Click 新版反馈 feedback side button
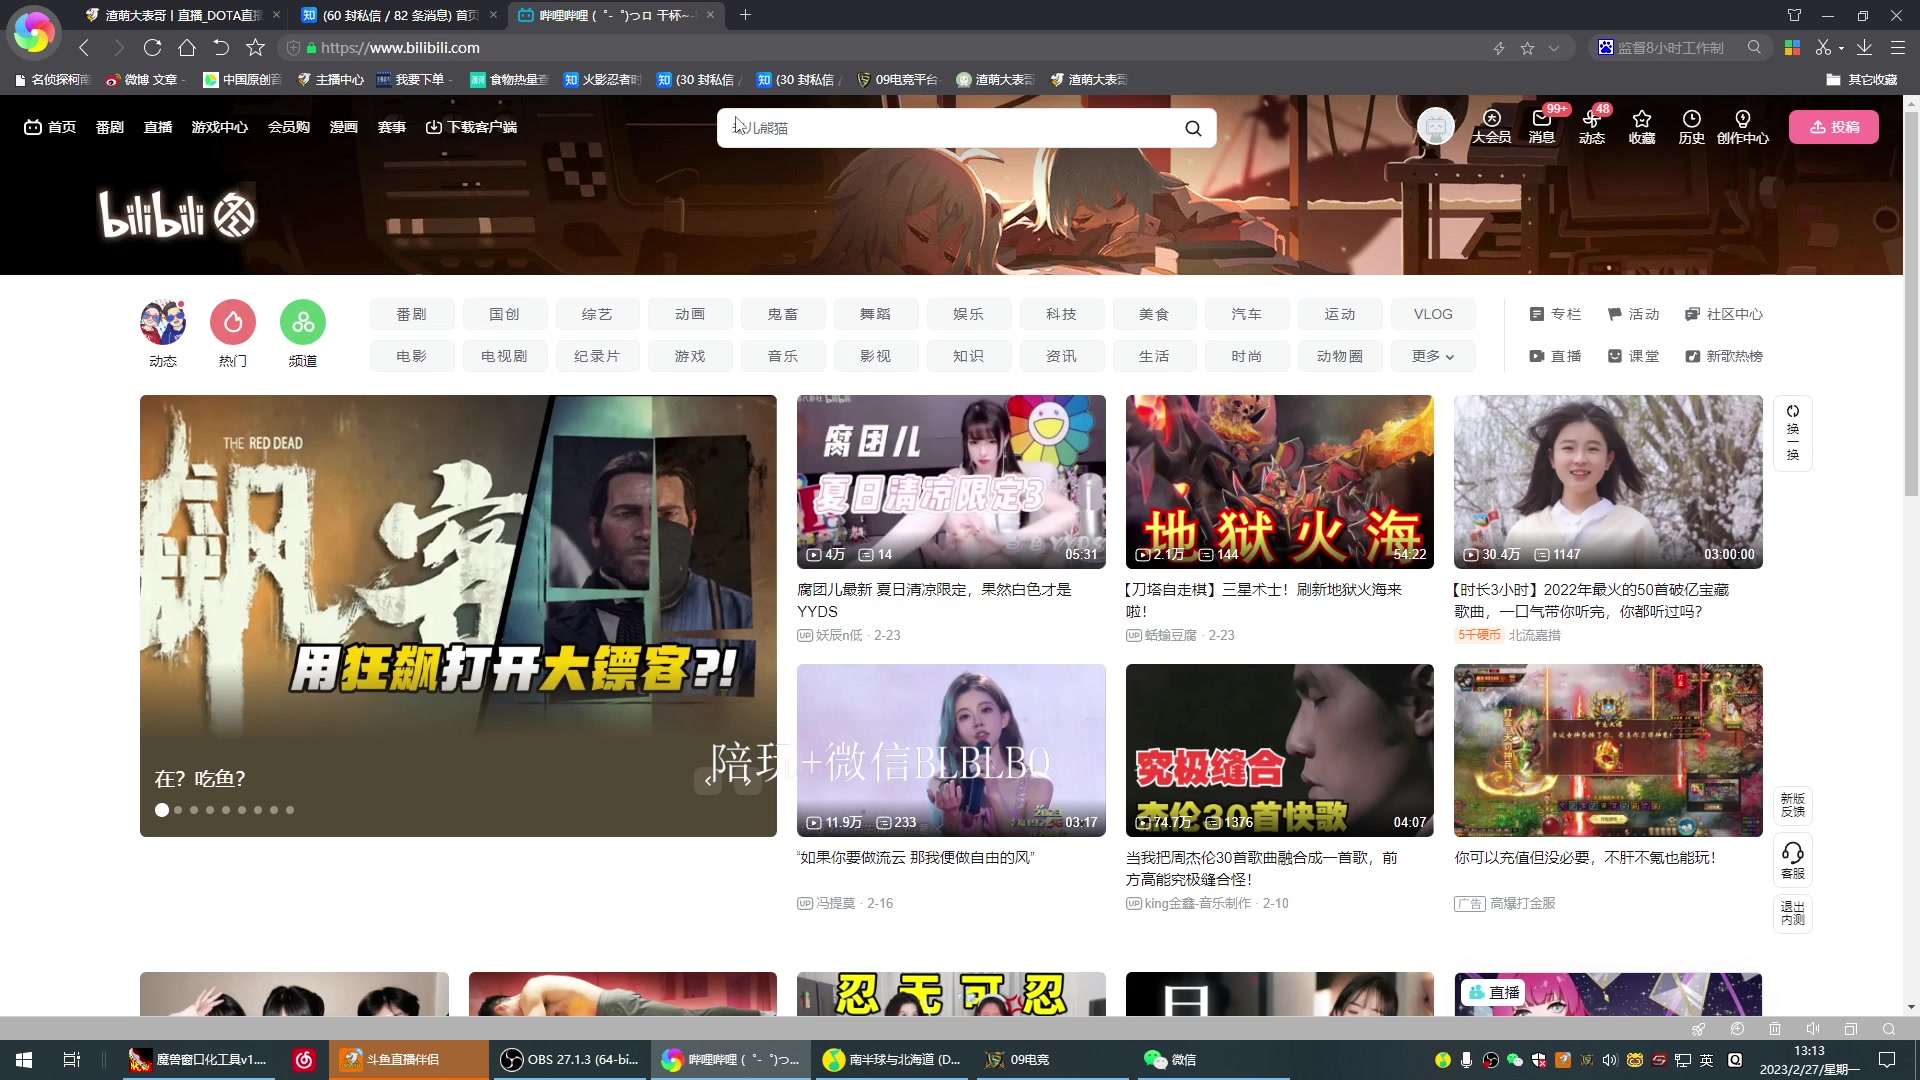This screenshot has width=1920, height=1080. (x=1793, y=805)
